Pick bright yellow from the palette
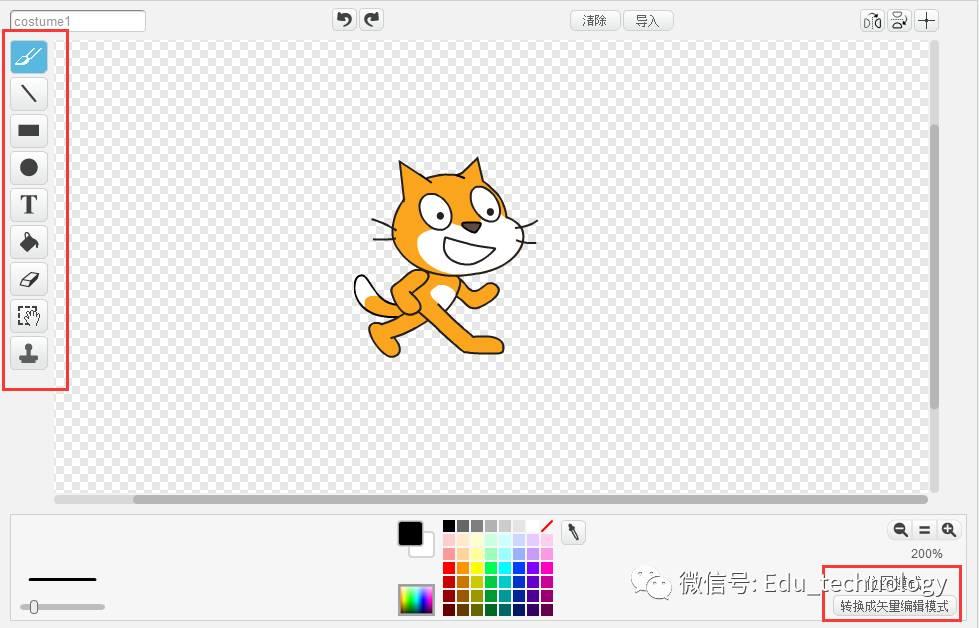The height and width of the screenshot is (628, 979). click(x=477, y=568)
